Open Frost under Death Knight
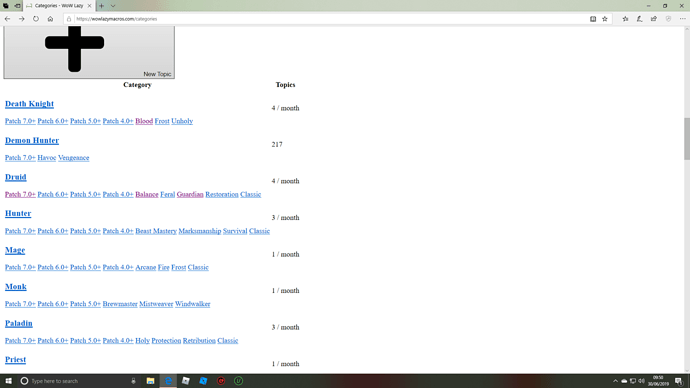 click(x=162, y=121)
